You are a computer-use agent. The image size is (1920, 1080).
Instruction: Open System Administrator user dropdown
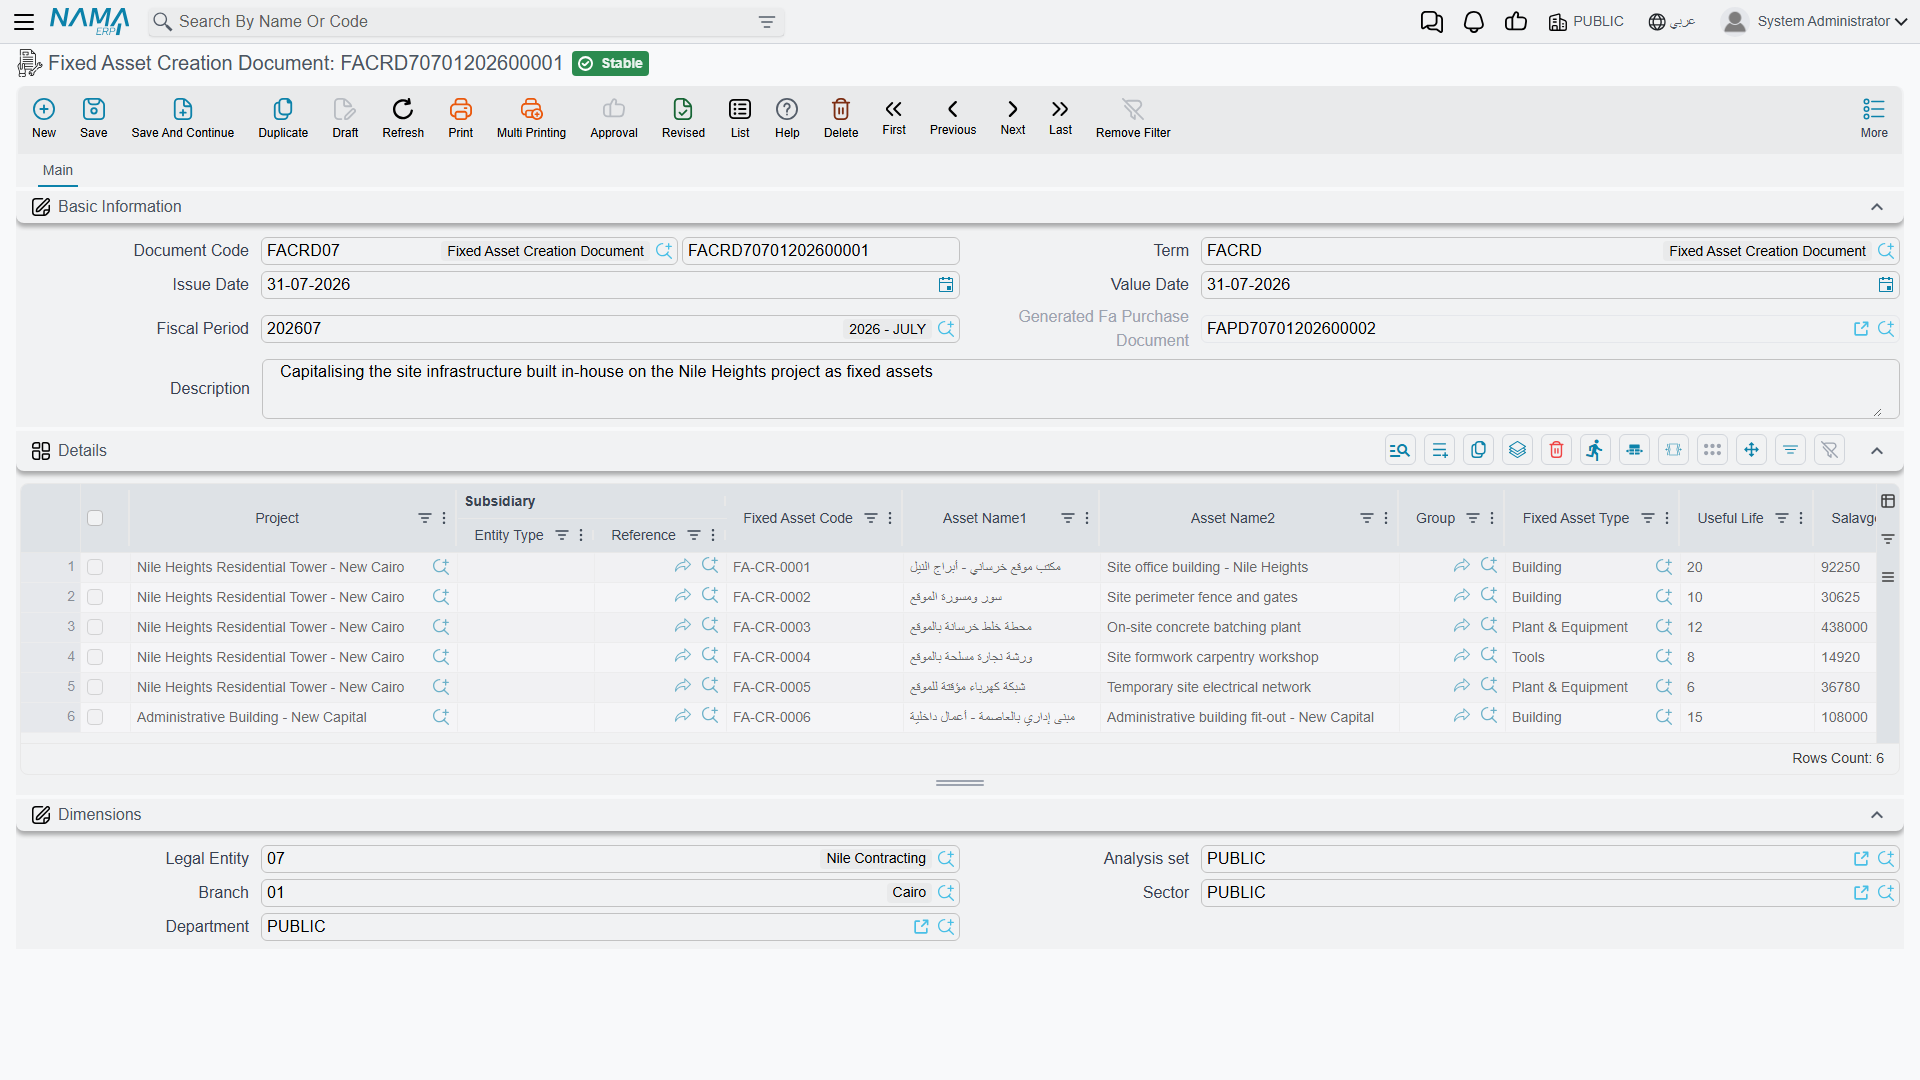[1815, 22]
